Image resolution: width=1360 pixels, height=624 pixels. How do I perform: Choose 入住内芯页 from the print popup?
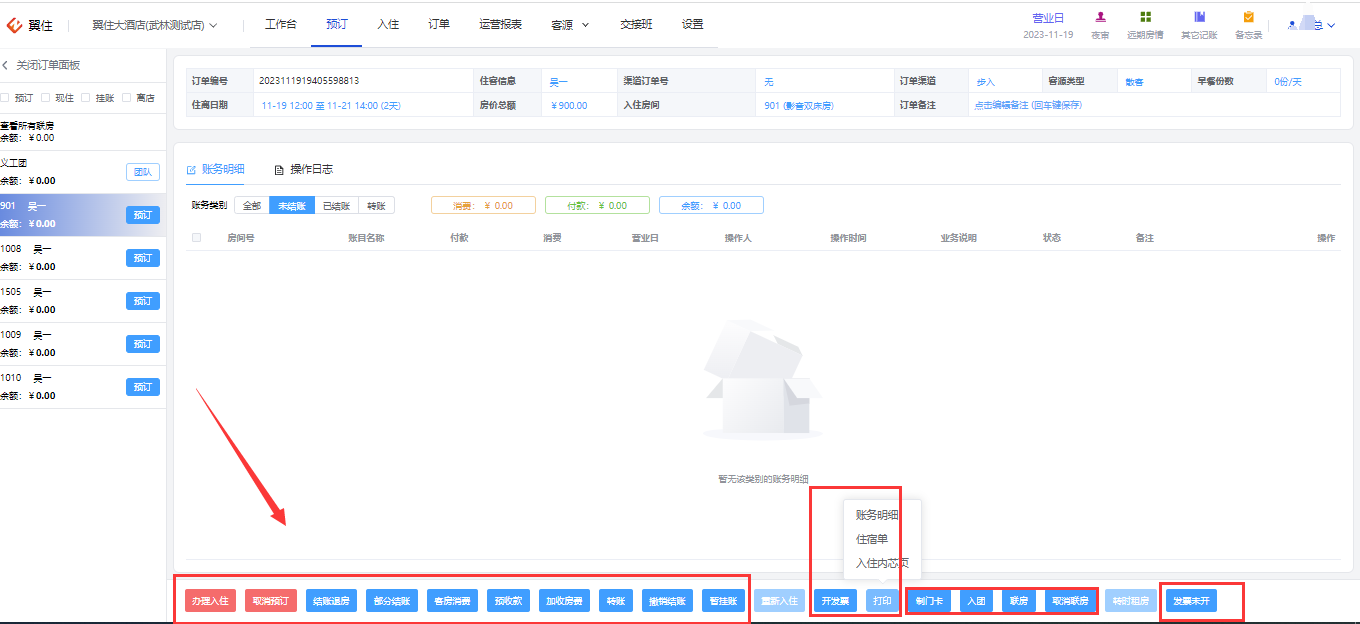[882, 563]
